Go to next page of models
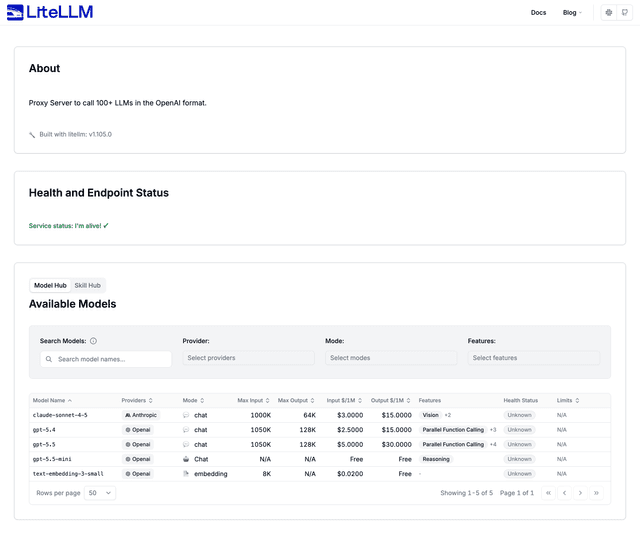 (580, 493)
